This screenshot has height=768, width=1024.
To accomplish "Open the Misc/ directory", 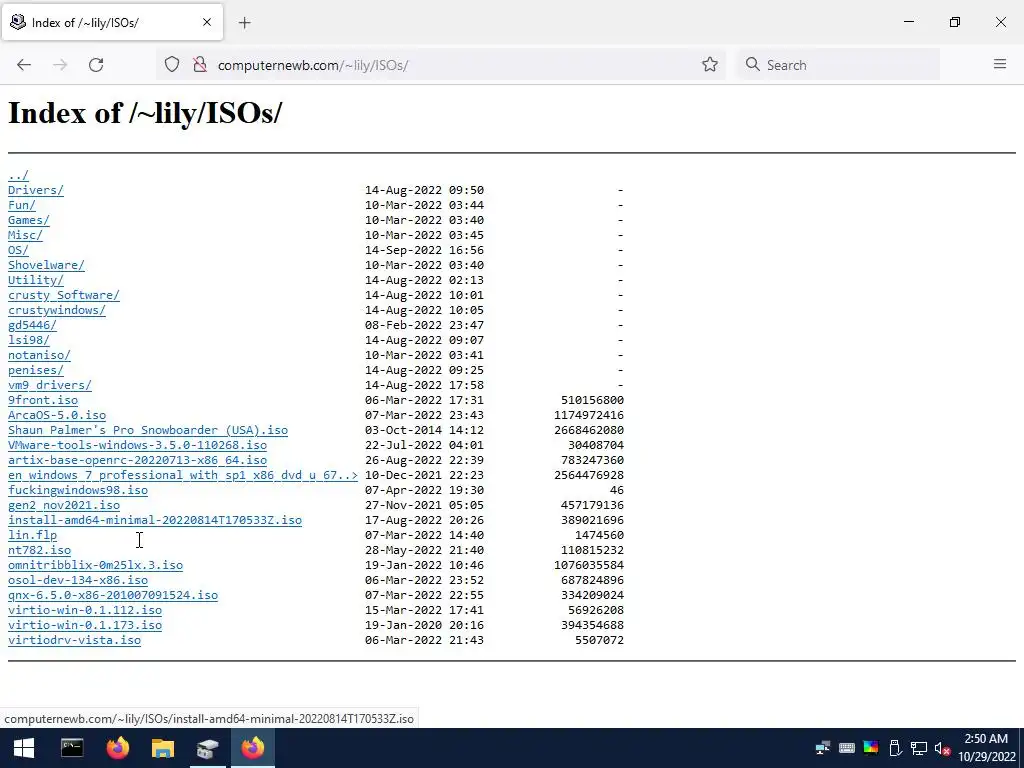I will [x=25, y=235].
